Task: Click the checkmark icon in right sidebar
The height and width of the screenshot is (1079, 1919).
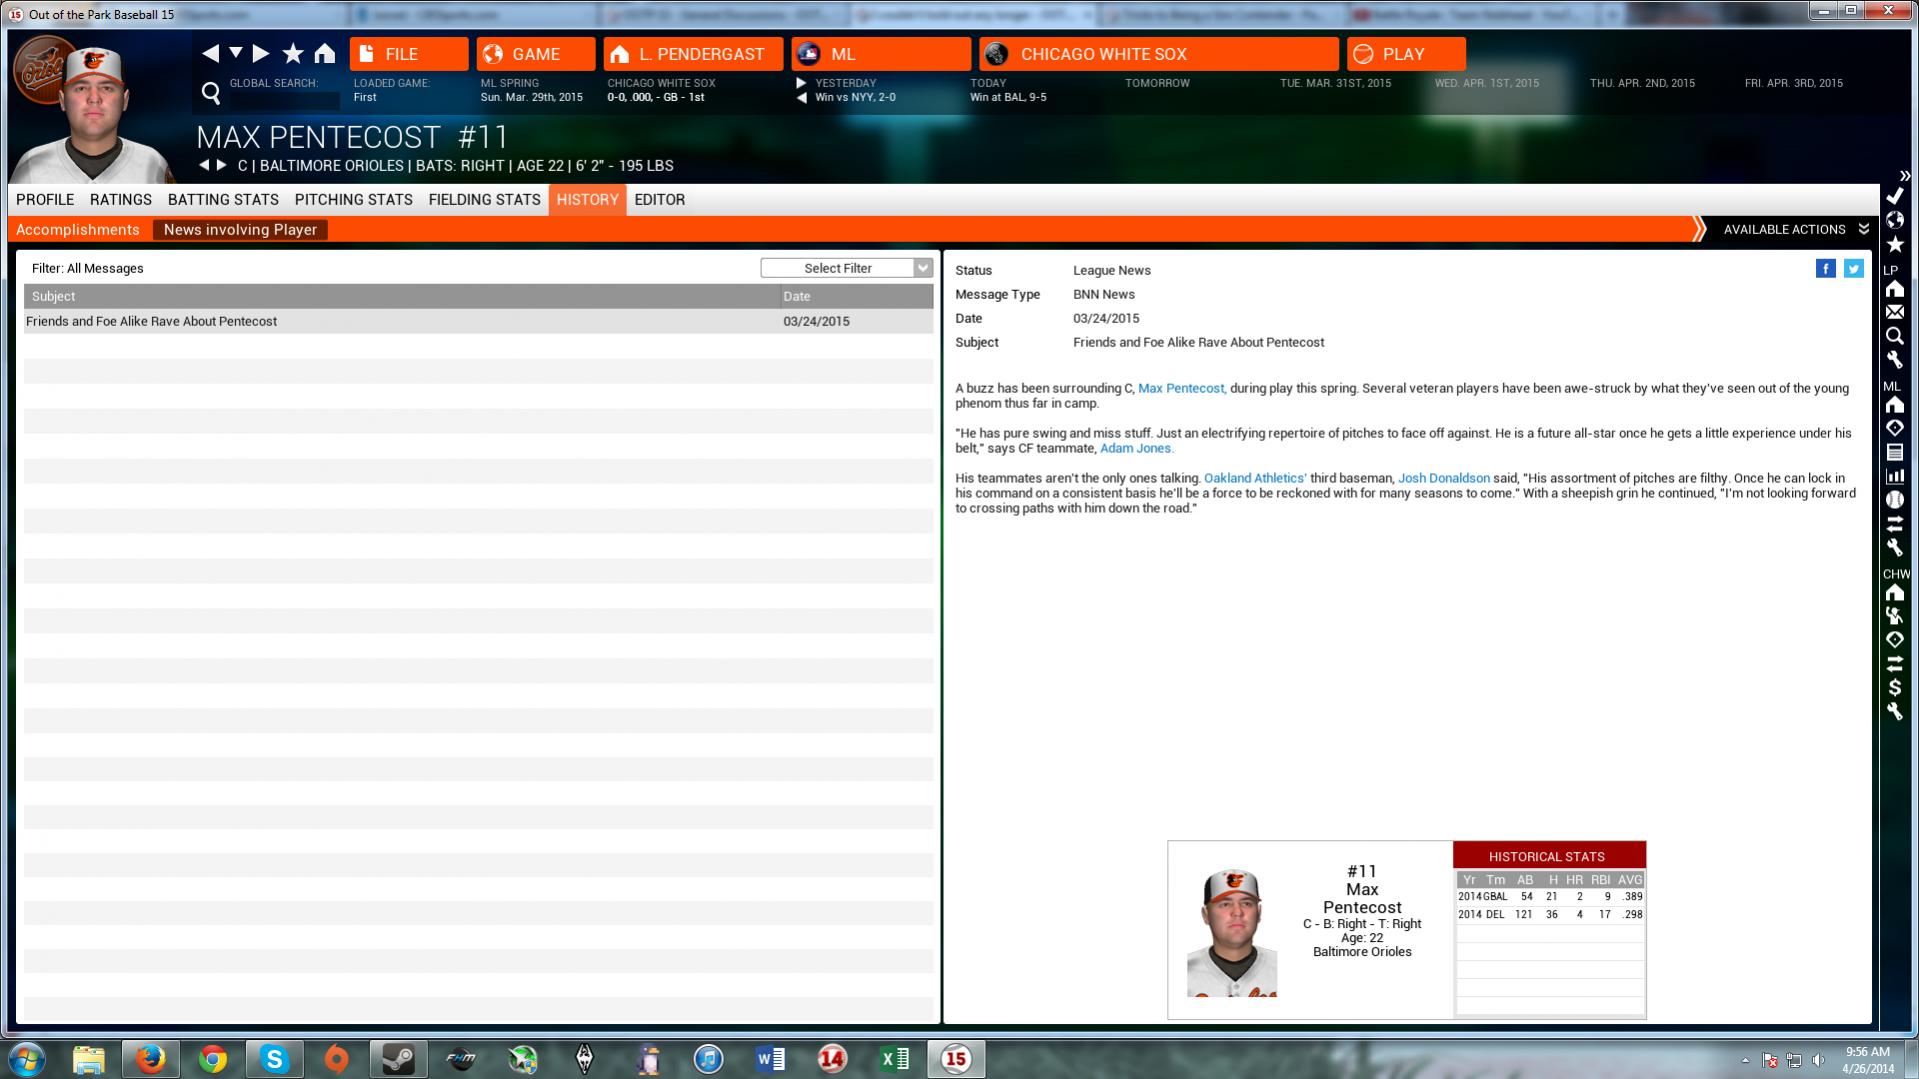Action: point(1895,196)
